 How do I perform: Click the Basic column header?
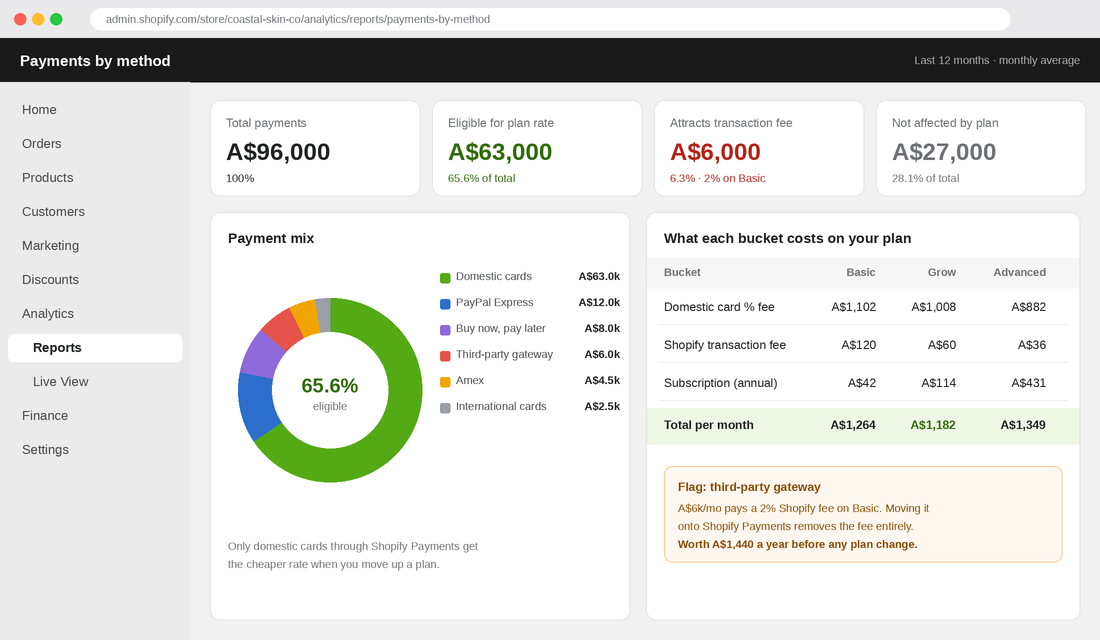point(861,272)
